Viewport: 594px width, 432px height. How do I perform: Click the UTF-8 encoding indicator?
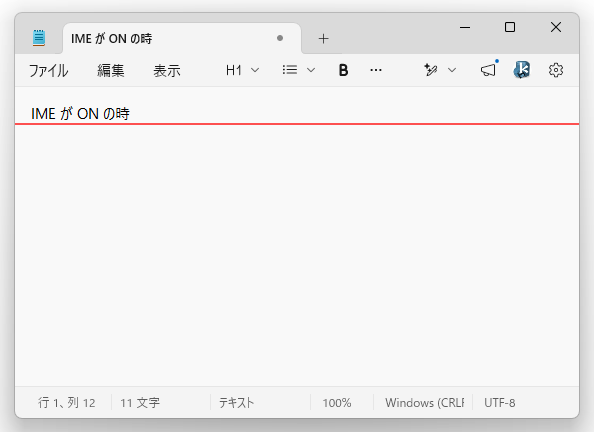point(499,403)
